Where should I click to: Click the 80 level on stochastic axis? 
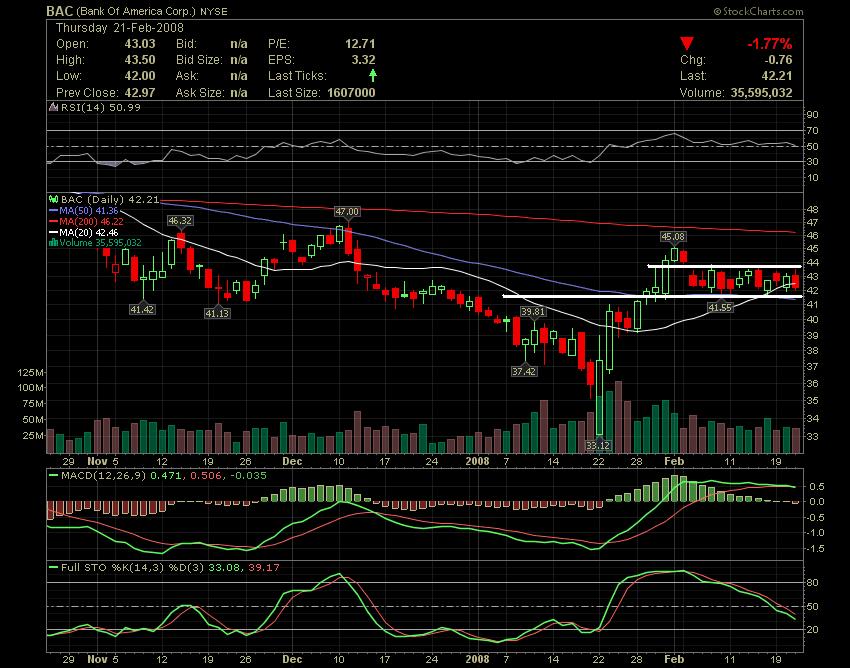pyautogui.click(x=813, y=582)
